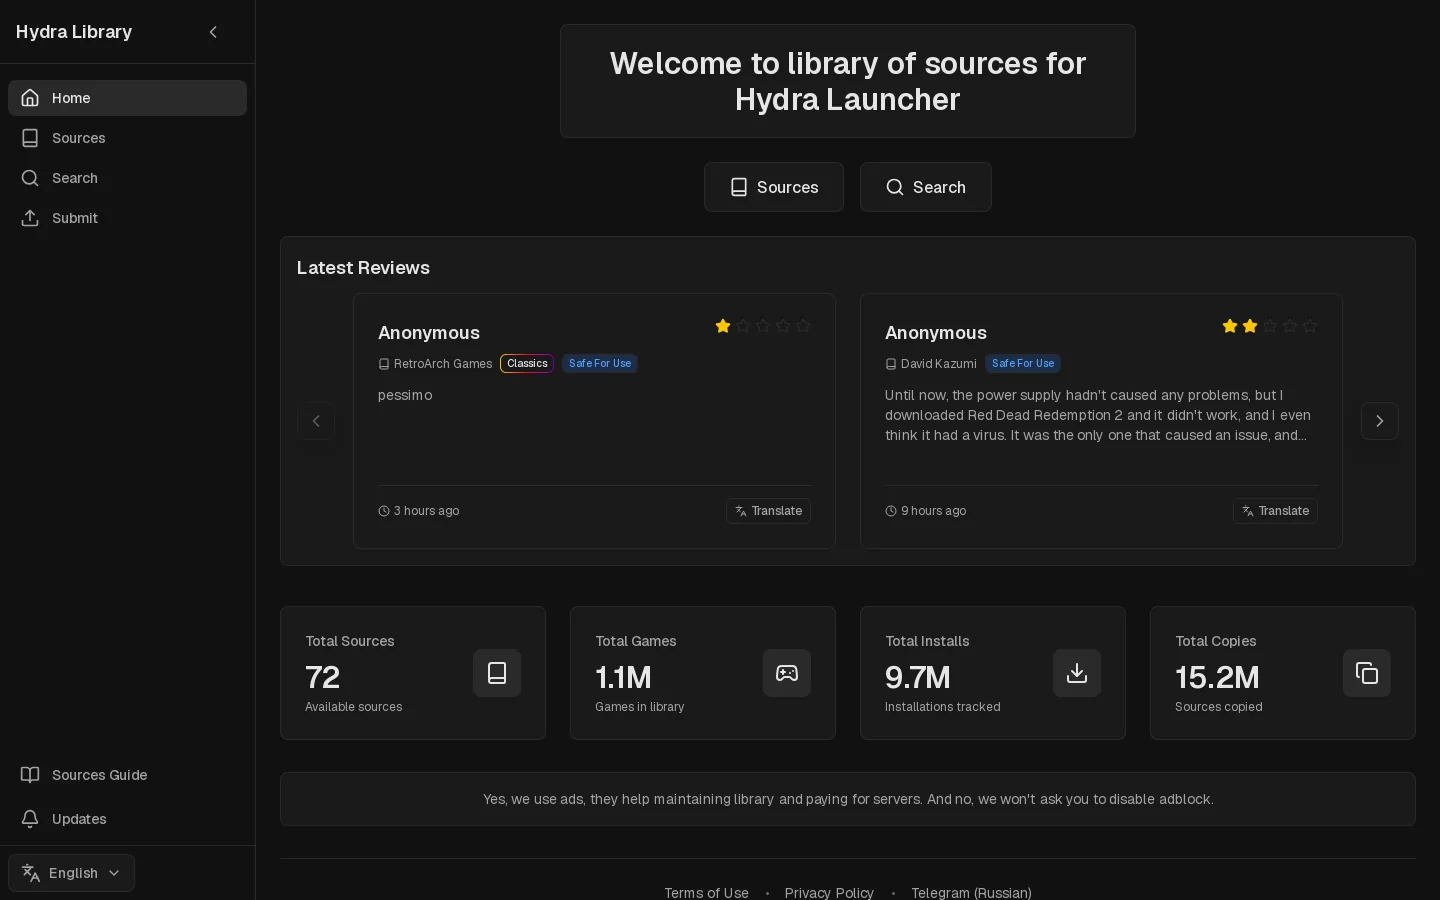Click the two-star rating on David Kazumi review
The width and height of the screenshot is (1440, 900).
[1270, 326]
